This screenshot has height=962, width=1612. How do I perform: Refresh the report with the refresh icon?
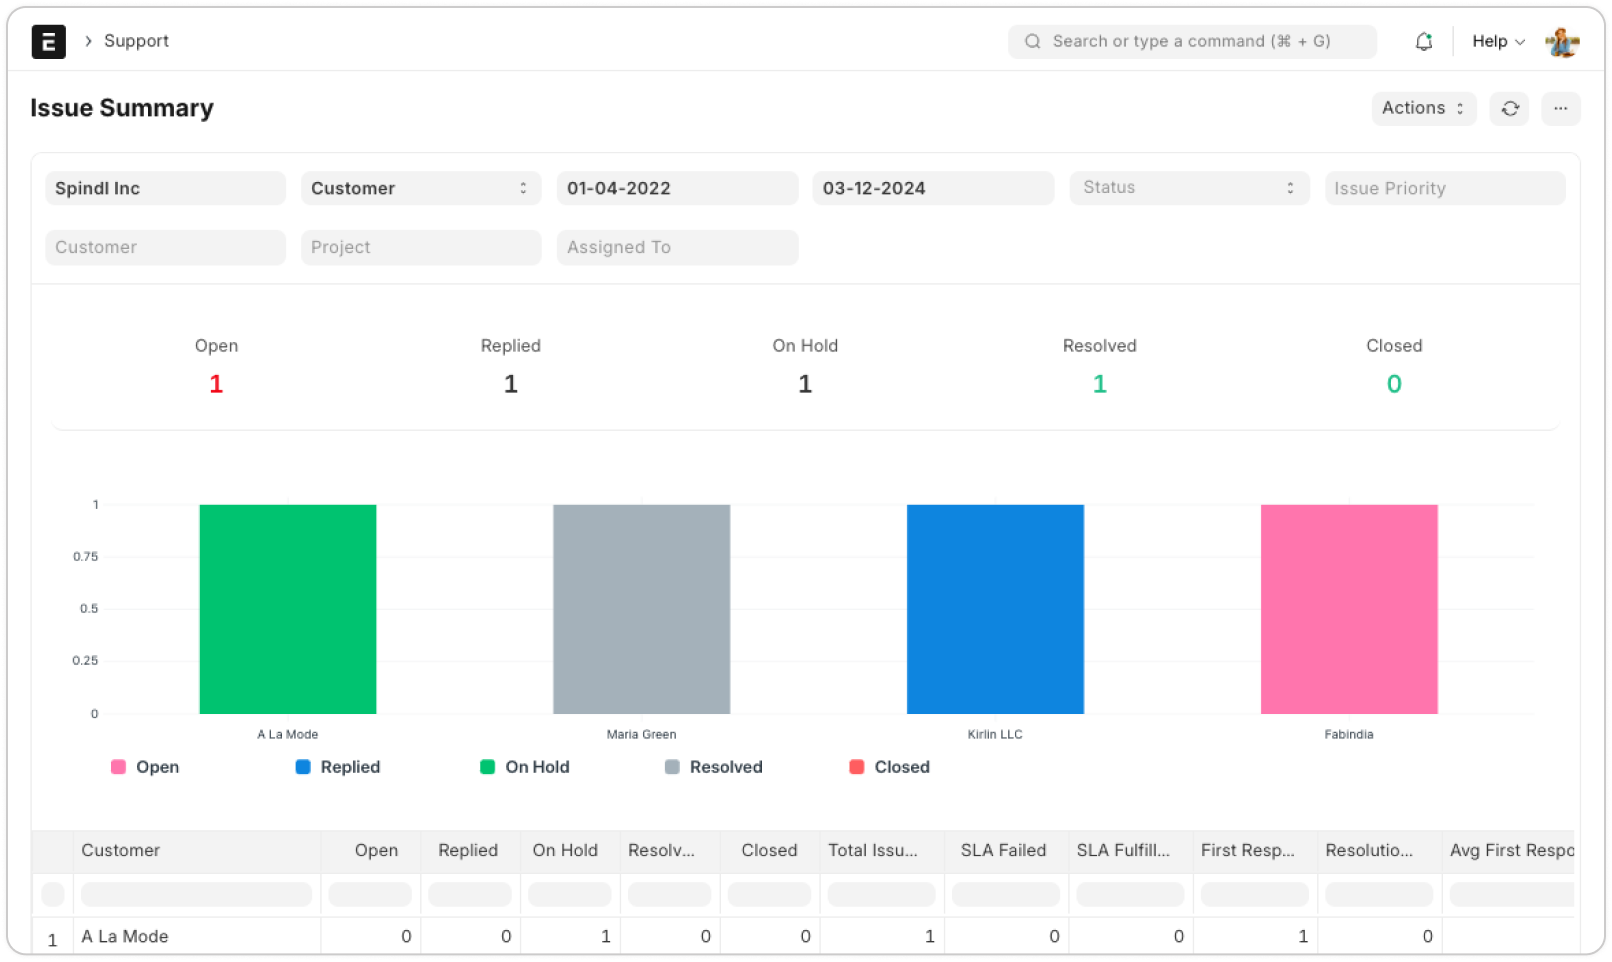point(1510,108)
